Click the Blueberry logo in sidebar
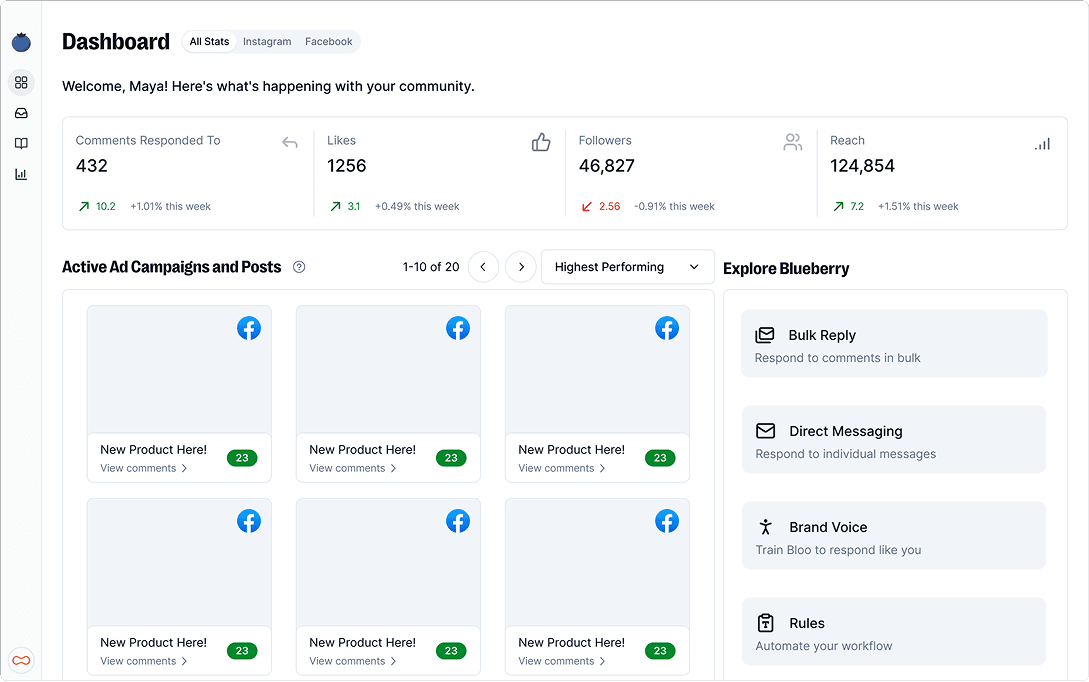Viewport: 1089px width, 682px height. point(21,42)
